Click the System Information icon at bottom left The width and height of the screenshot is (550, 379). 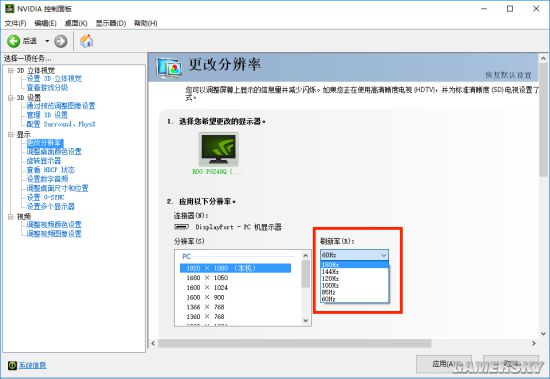[x=12, y=365]
